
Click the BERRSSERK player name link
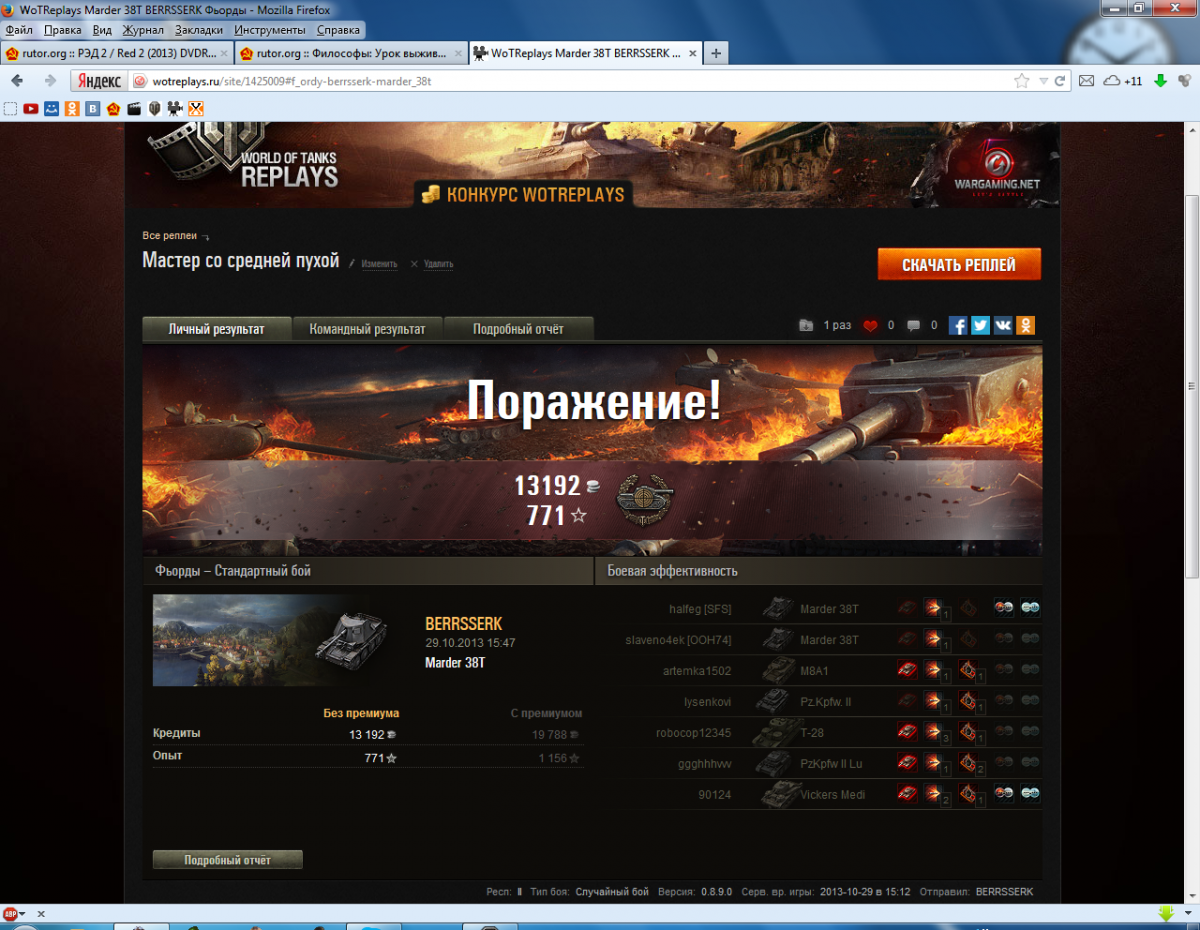(x=464, y=624)
